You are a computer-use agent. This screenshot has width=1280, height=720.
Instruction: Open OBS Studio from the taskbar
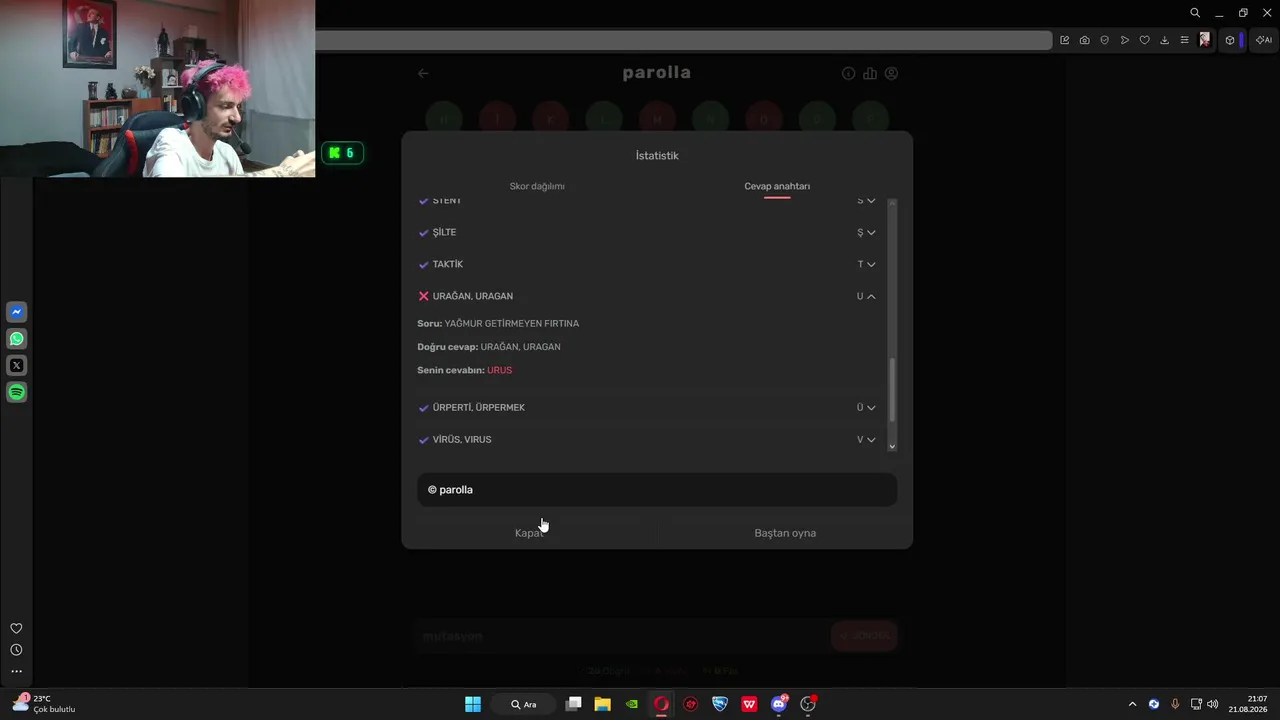click(x=808, y=704)
